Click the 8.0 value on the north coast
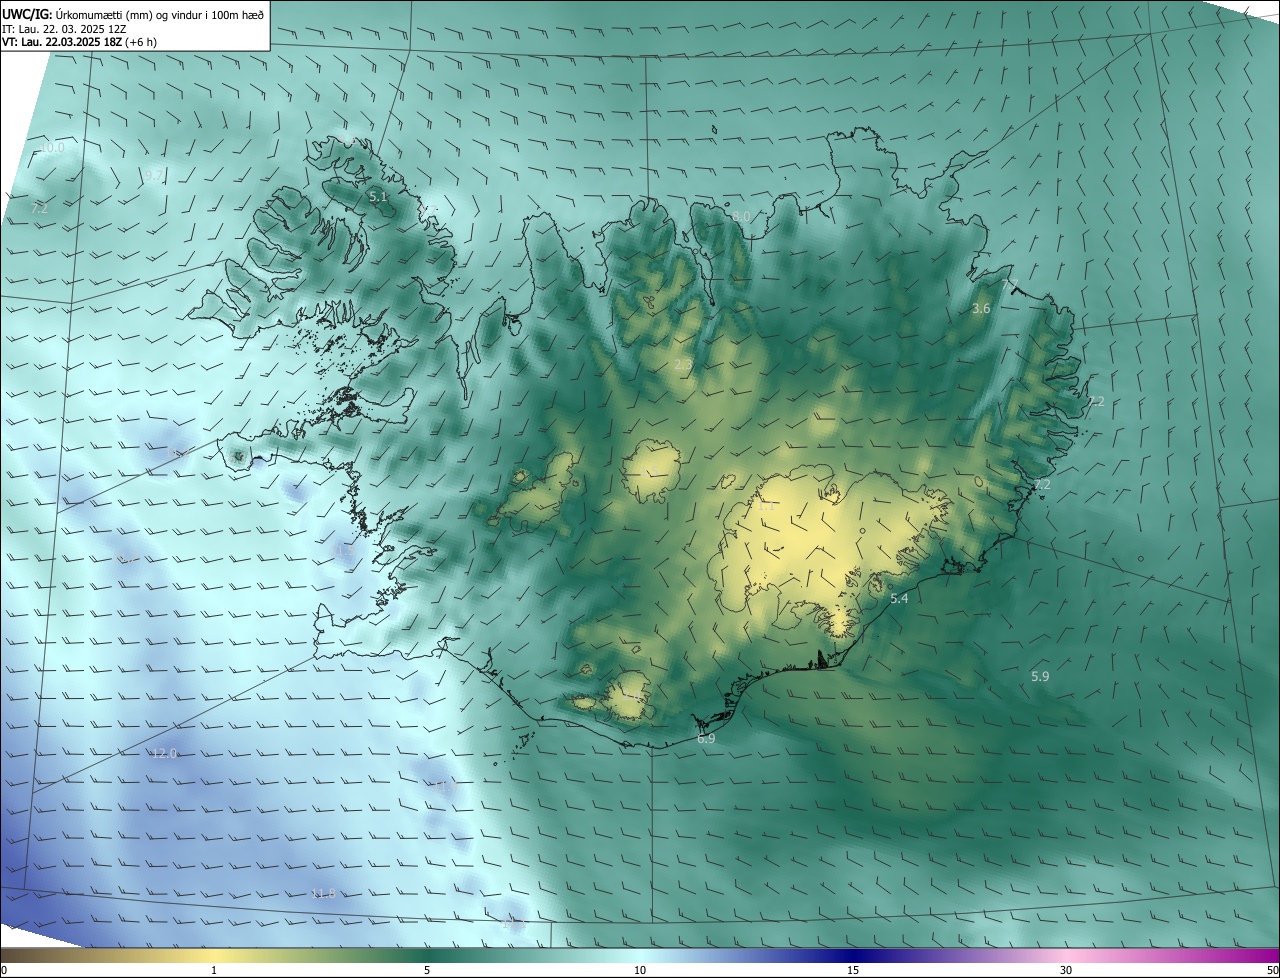Screen dimensions: 1280x978 [741, 216]
